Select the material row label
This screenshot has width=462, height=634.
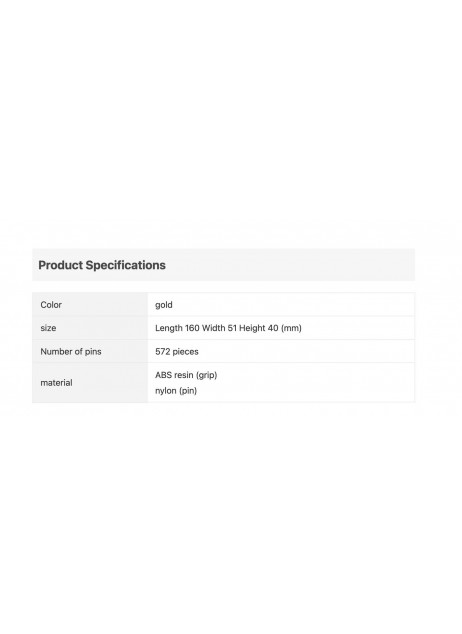pyautogui.click(x=56, y=383)
